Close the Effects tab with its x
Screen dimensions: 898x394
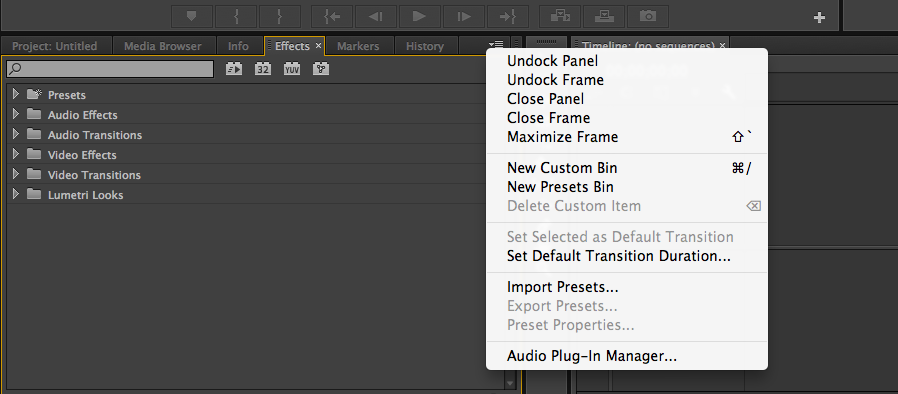tap(318, 46)
